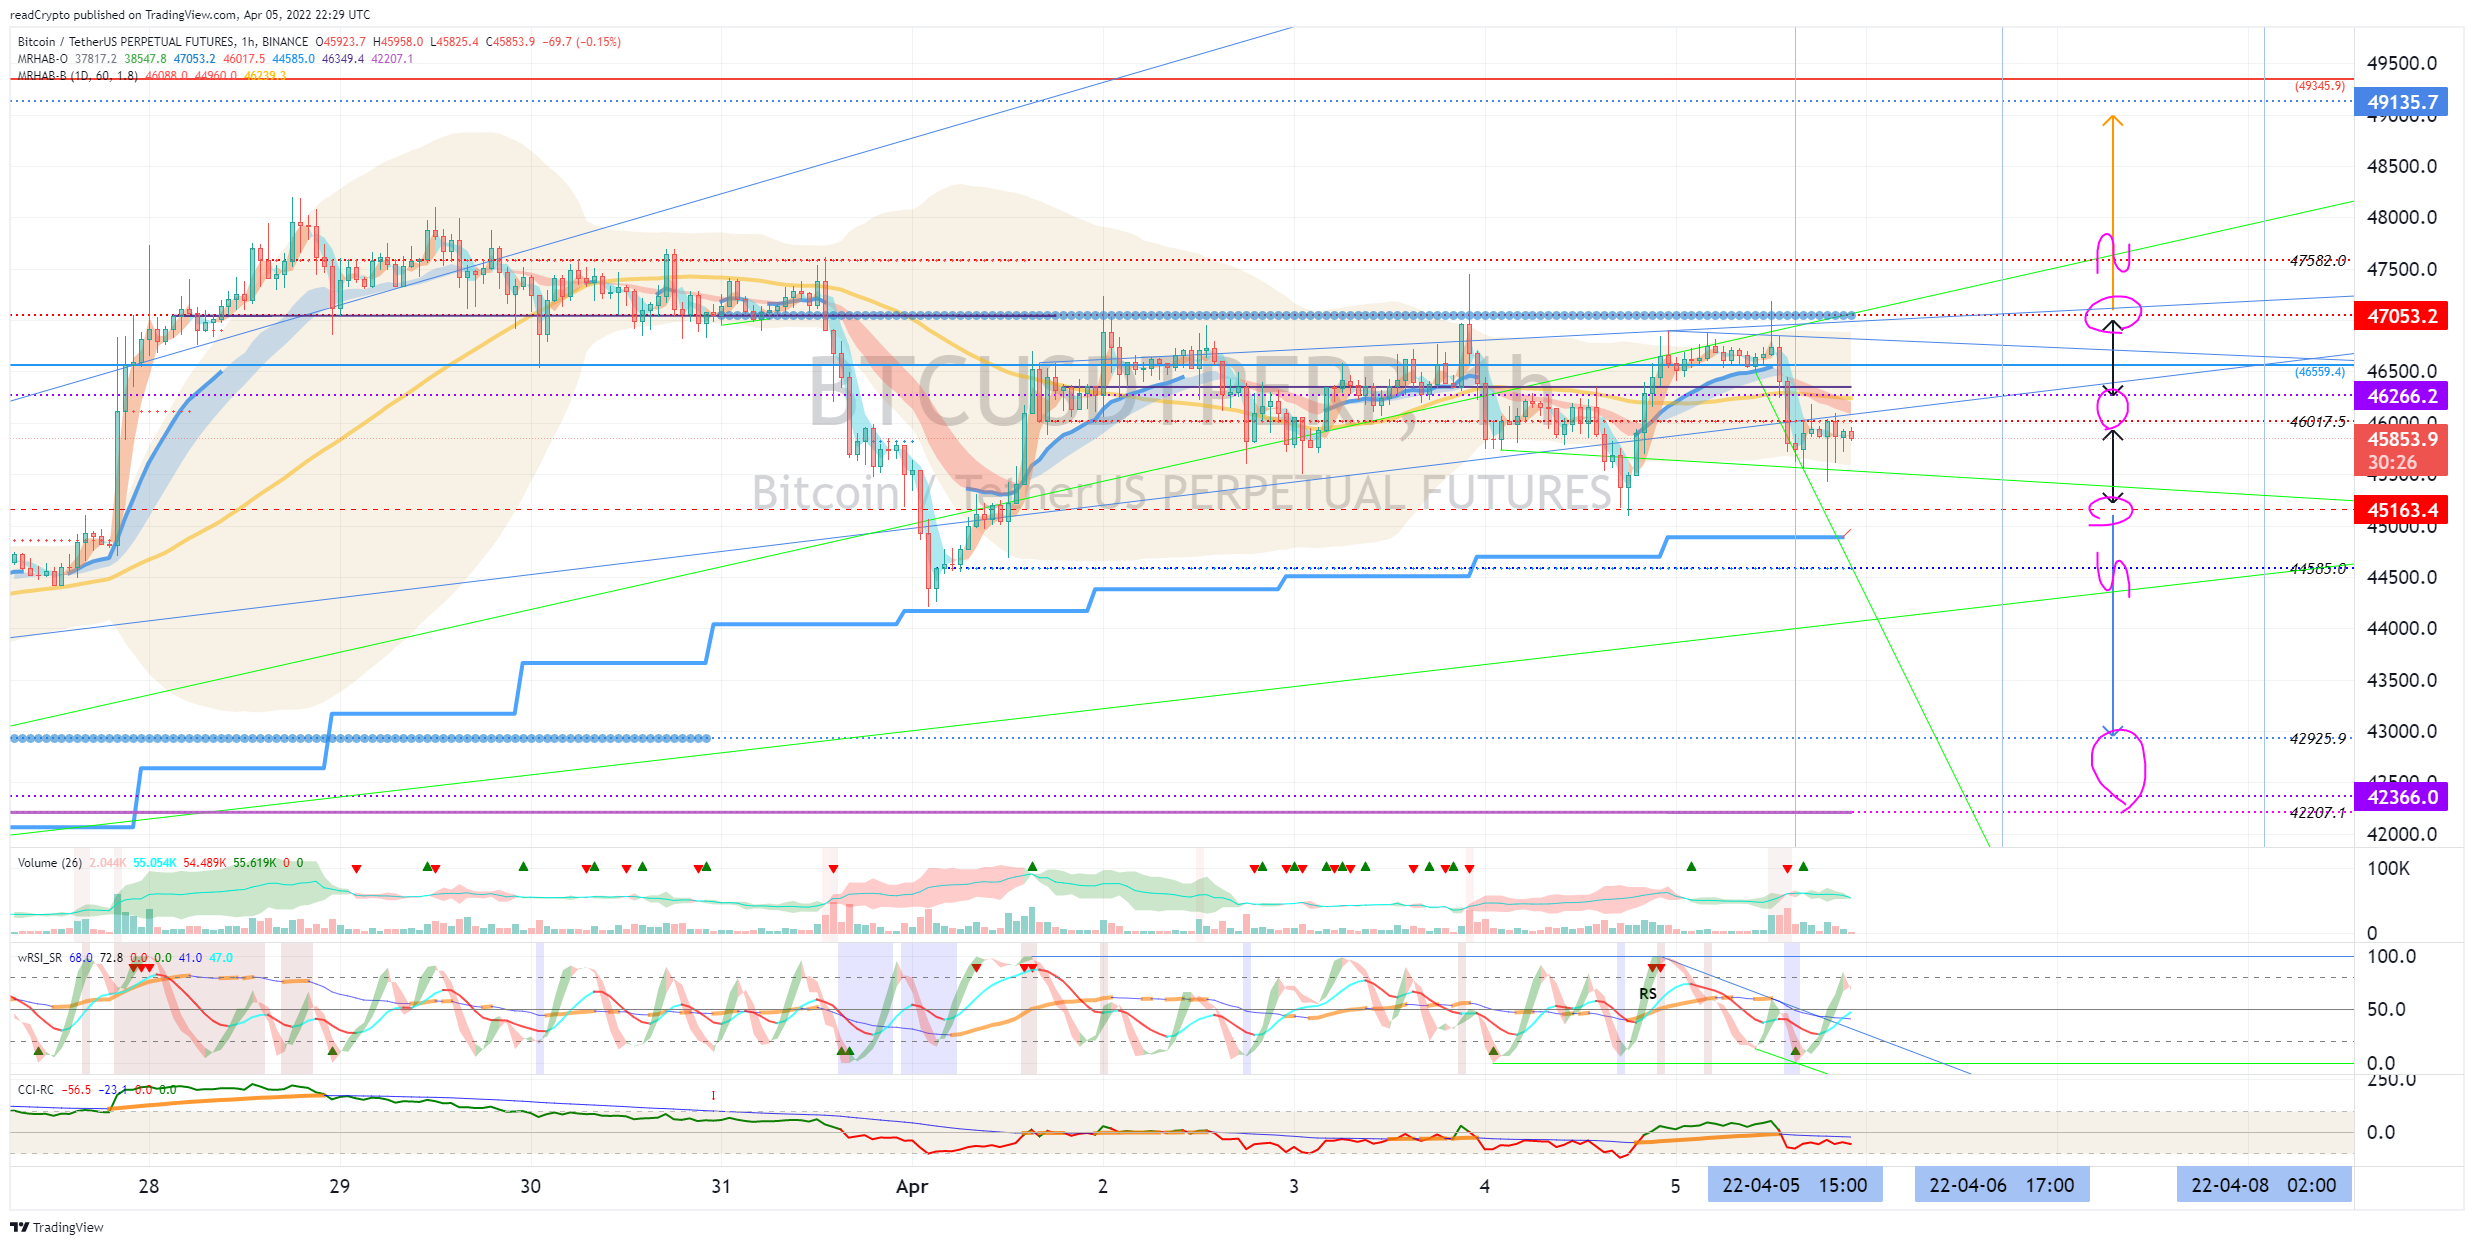Select the 46017.5 horizontal line label
Image resolution: width=2474 pixels, height=1245 pixels.
click(x=2318, y=422)
